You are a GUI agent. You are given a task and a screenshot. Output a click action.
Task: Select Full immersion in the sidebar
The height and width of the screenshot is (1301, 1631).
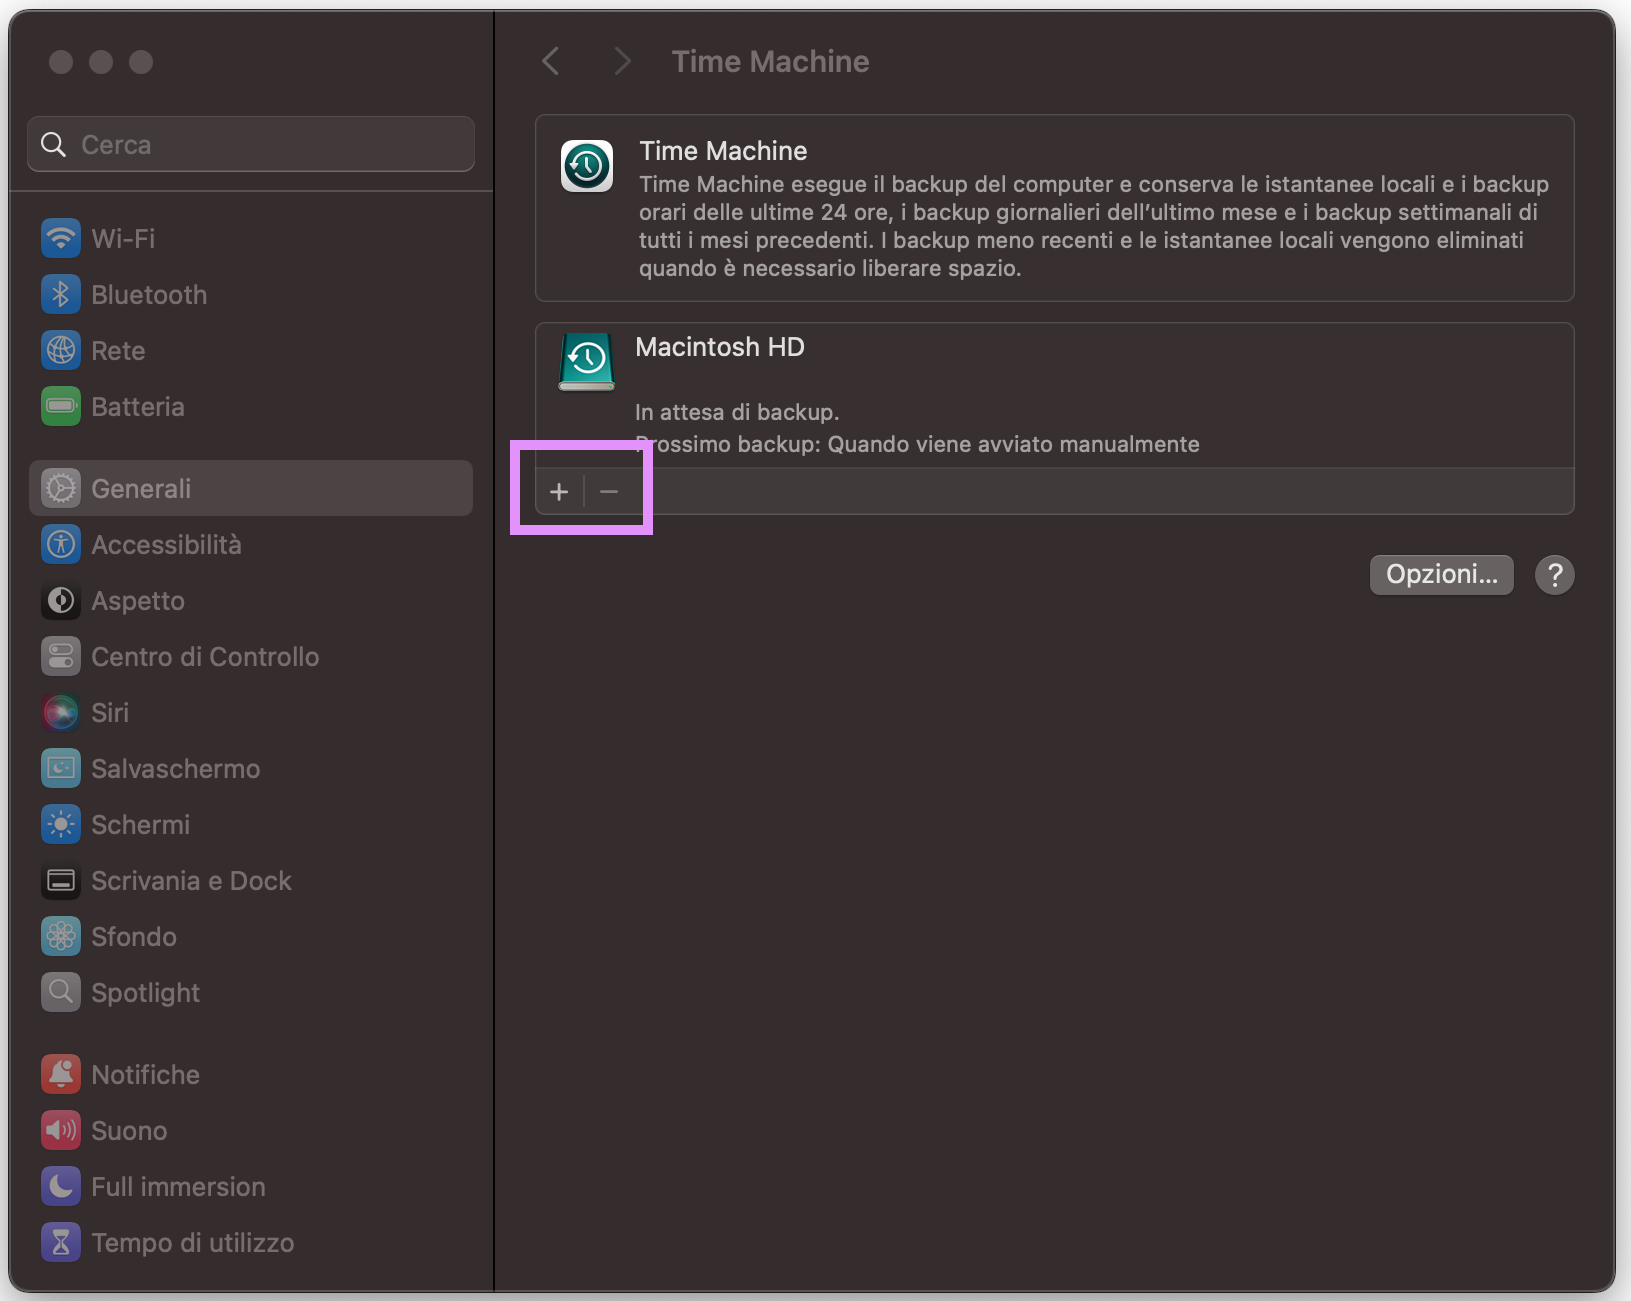pos(178,1186)
